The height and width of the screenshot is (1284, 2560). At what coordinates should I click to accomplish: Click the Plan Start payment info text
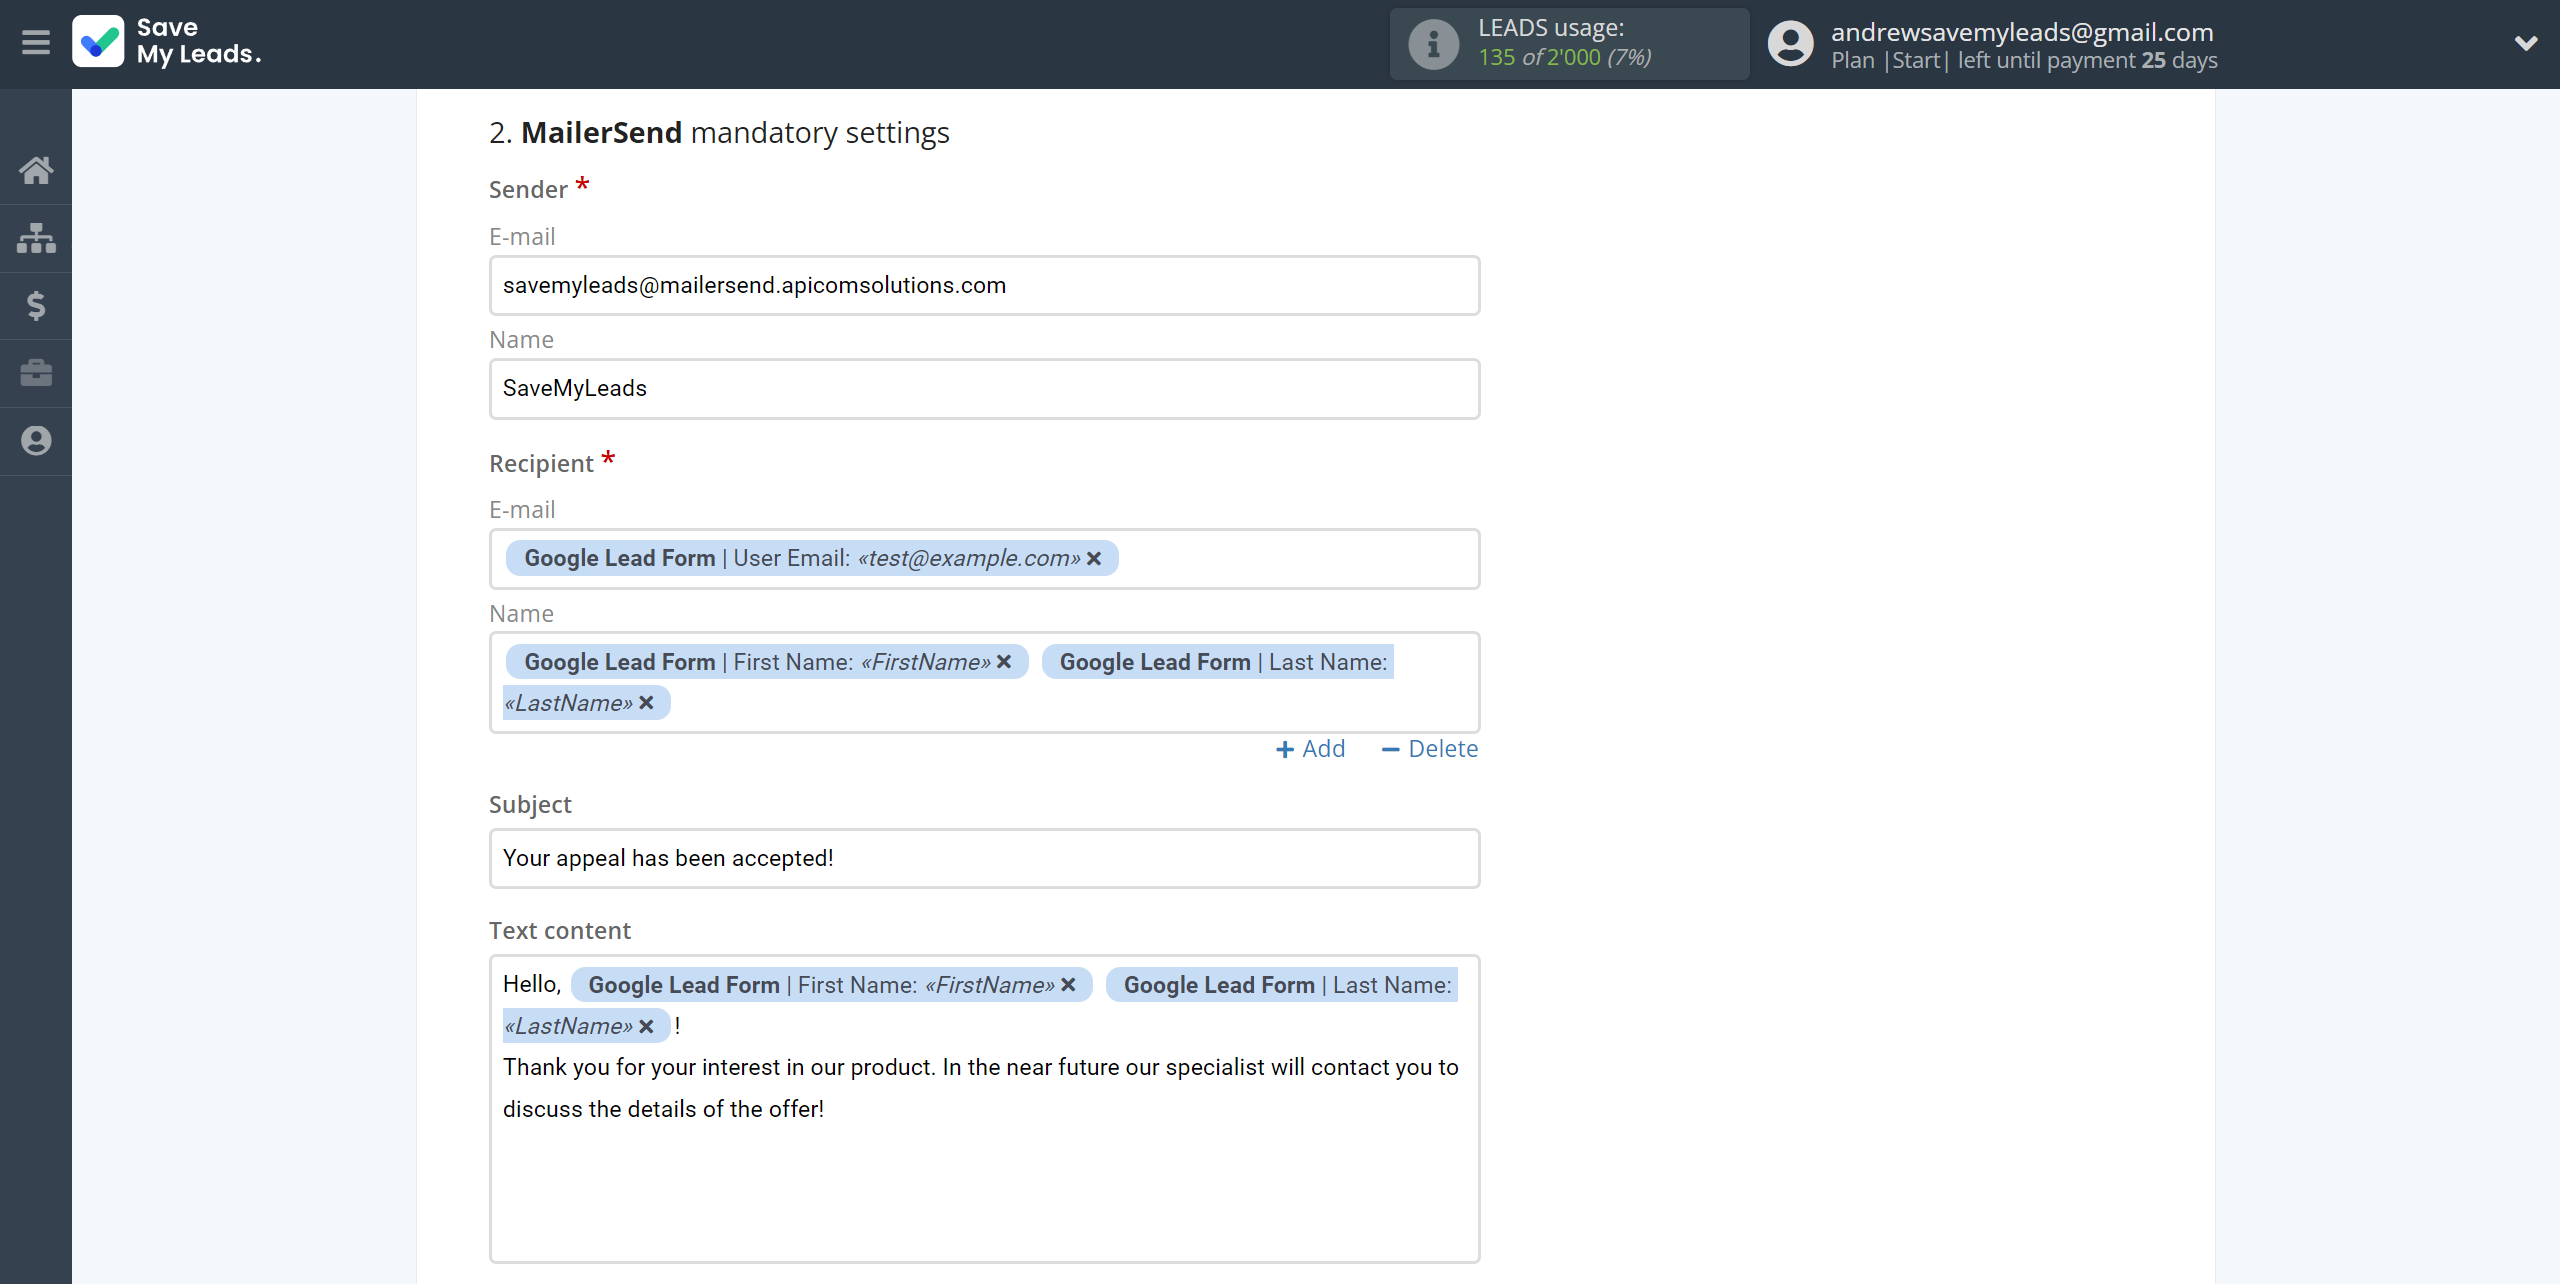[x=2024, y=61]
